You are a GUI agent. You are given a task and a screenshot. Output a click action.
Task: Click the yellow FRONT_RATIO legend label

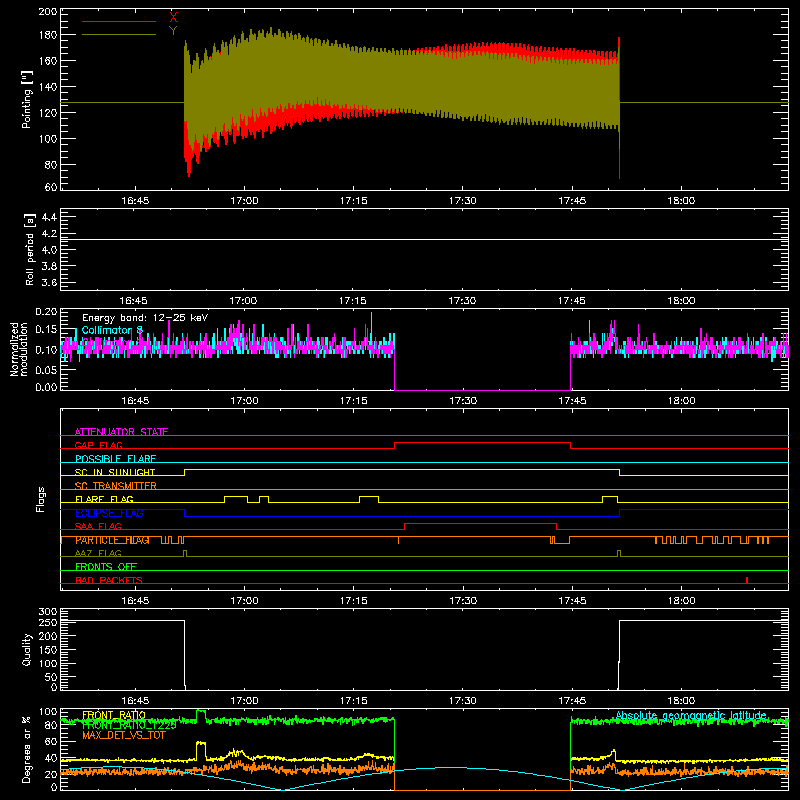[x=114, y=715]
